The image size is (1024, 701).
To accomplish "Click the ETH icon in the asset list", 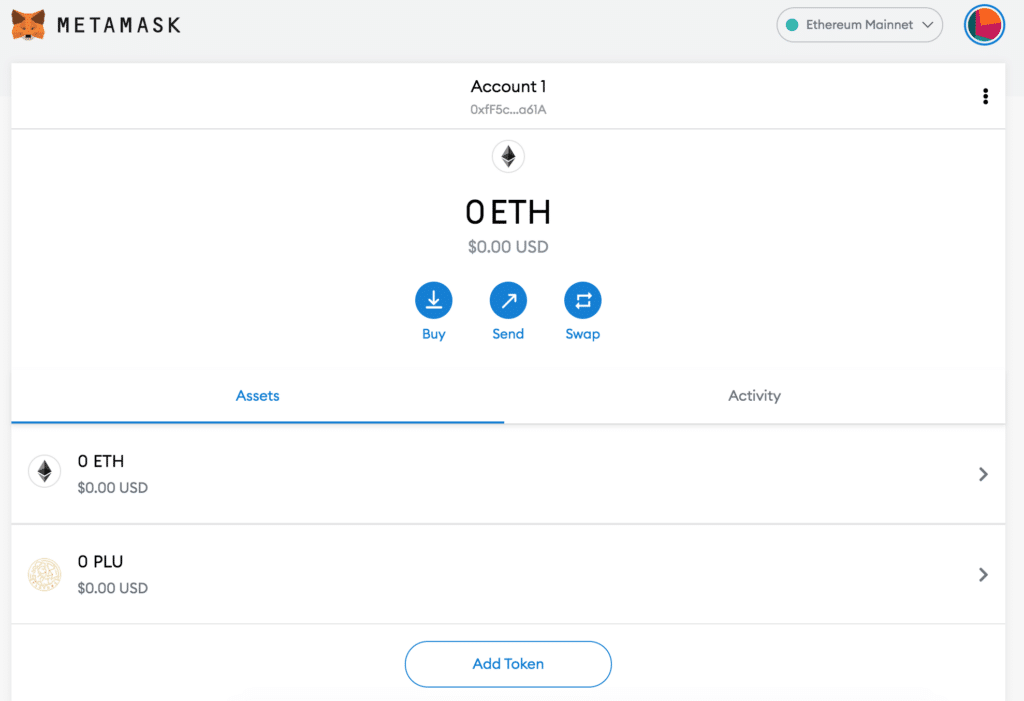I will click(44, 471).
